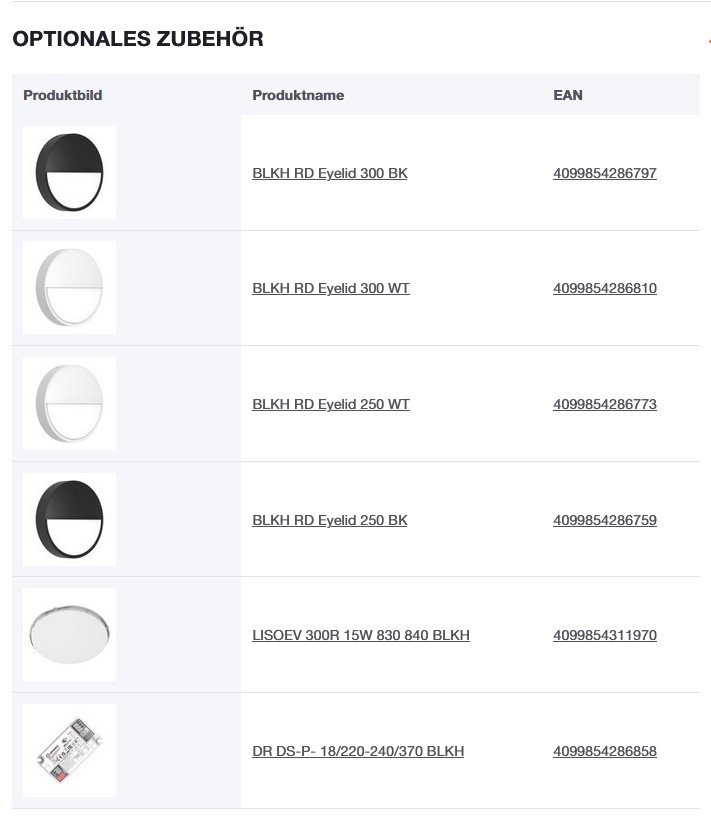Screen dimensions: 711x818
Task: Click the white Eyelid 250 product image
Action: (69, 403)
